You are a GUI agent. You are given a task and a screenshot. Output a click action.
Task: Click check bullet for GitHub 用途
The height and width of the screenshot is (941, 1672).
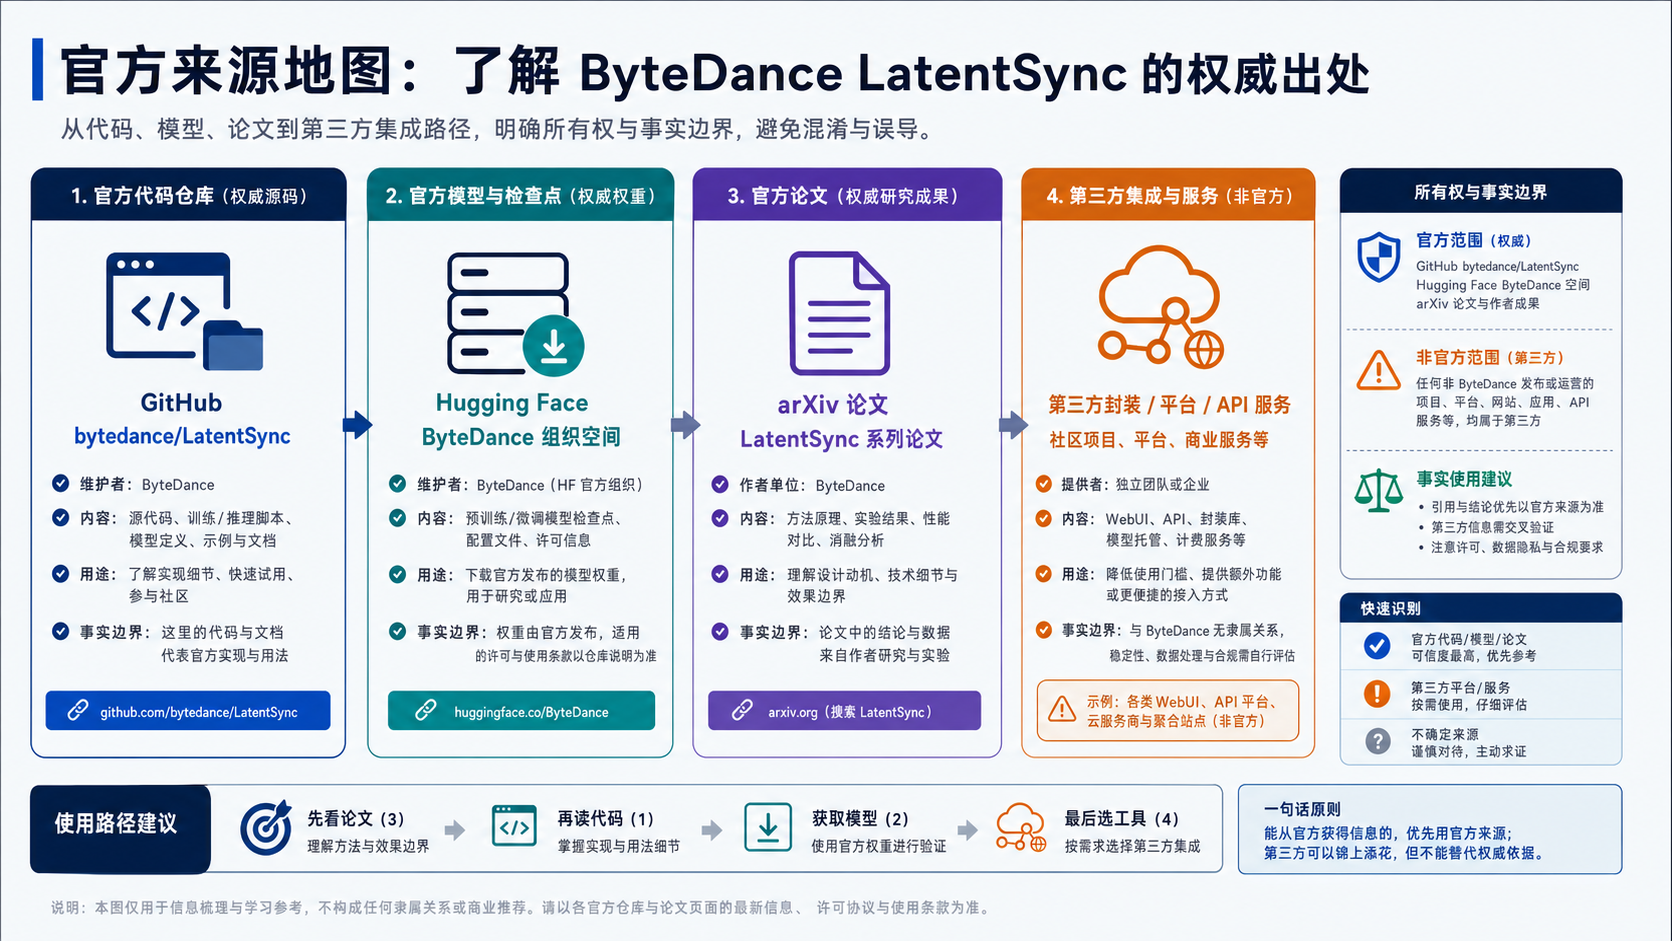[61, 573]
